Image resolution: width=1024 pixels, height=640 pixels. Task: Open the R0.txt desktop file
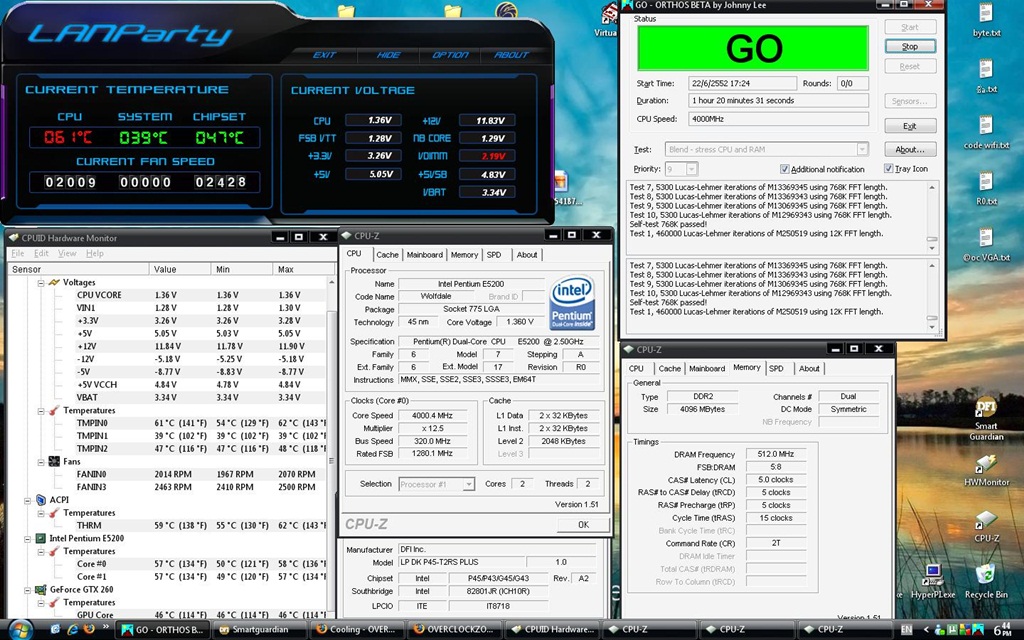986,188
